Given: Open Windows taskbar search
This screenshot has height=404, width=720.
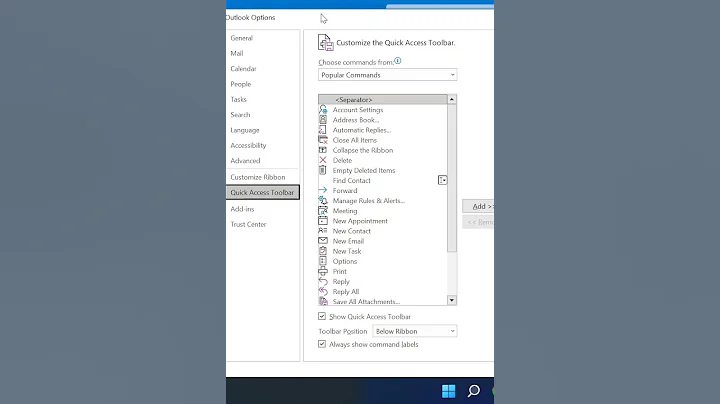Looking at the screenshot, I should [x=473, y=391].
